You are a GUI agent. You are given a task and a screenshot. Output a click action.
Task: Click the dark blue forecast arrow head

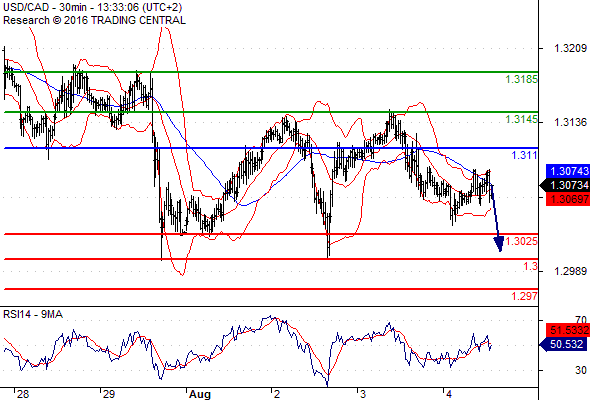coord(499,243)
